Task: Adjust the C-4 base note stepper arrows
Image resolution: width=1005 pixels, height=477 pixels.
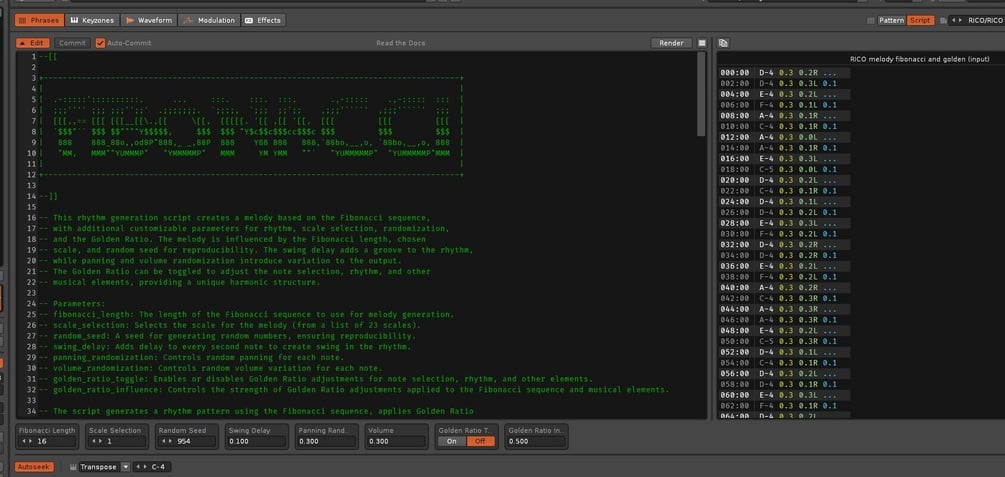Action: click(142, 467)
